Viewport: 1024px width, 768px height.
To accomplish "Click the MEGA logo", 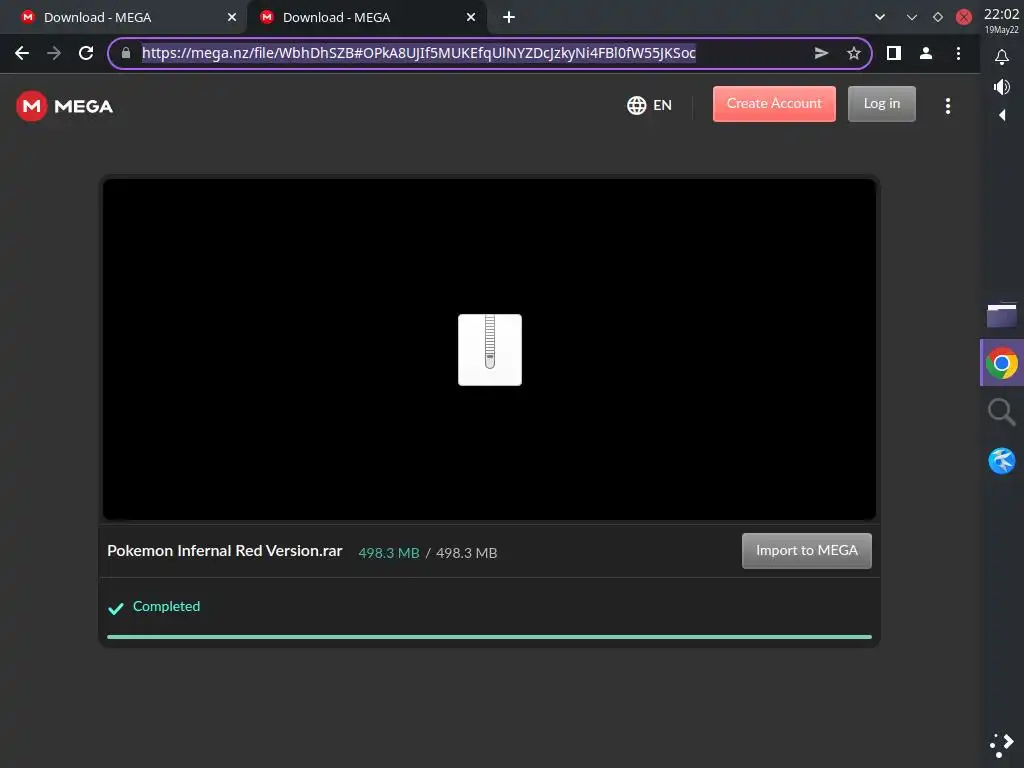I will [65, 106].
